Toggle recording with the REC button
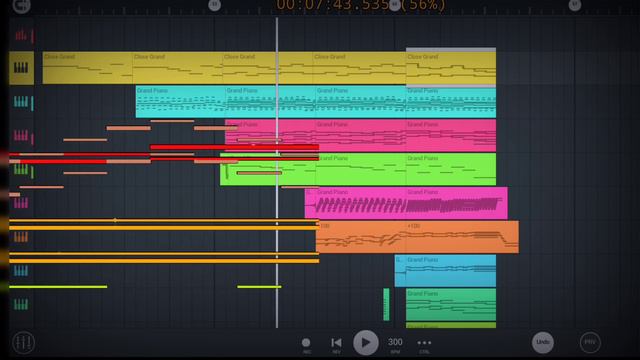 click(x=306, y=345)
